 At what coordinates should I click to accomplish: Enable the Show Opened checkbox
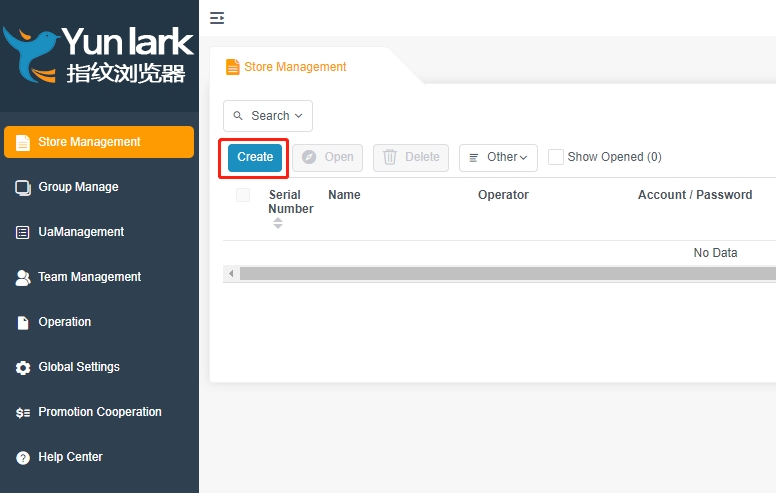(556, 157)
